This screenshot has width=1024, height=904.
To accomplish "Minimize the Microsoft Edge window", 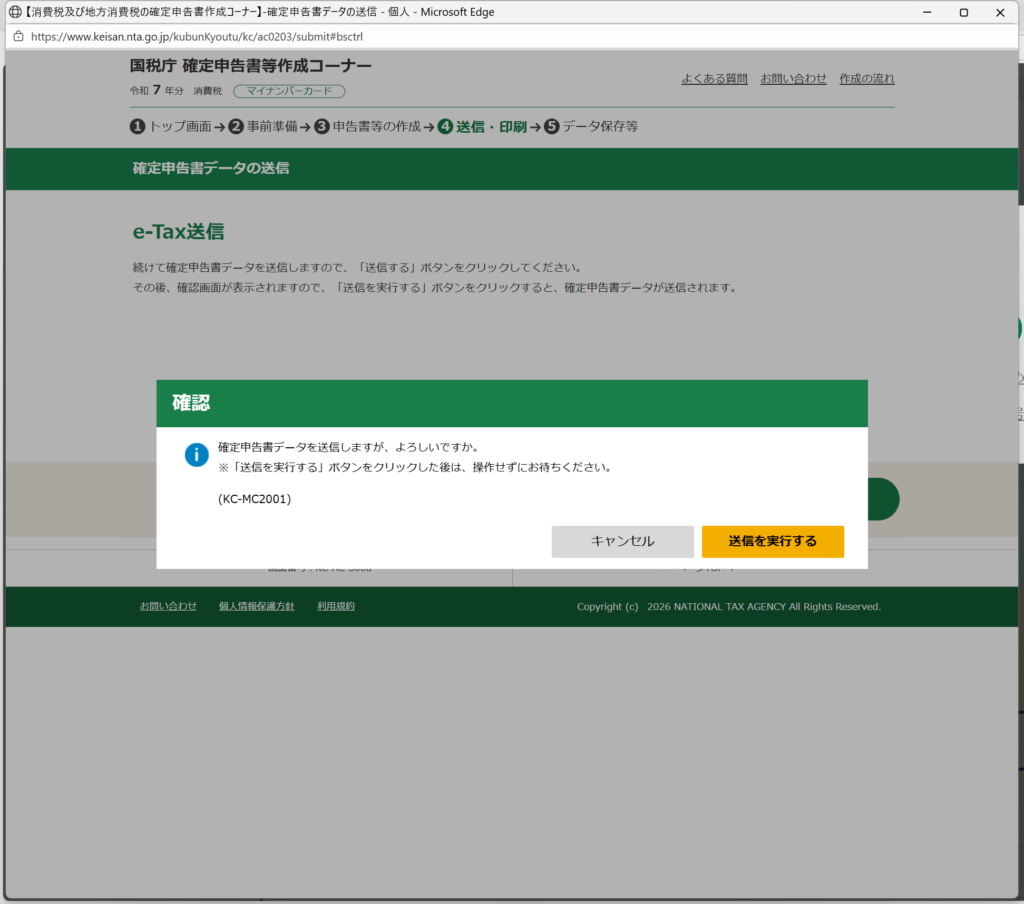I will click(x=920, y=12).
